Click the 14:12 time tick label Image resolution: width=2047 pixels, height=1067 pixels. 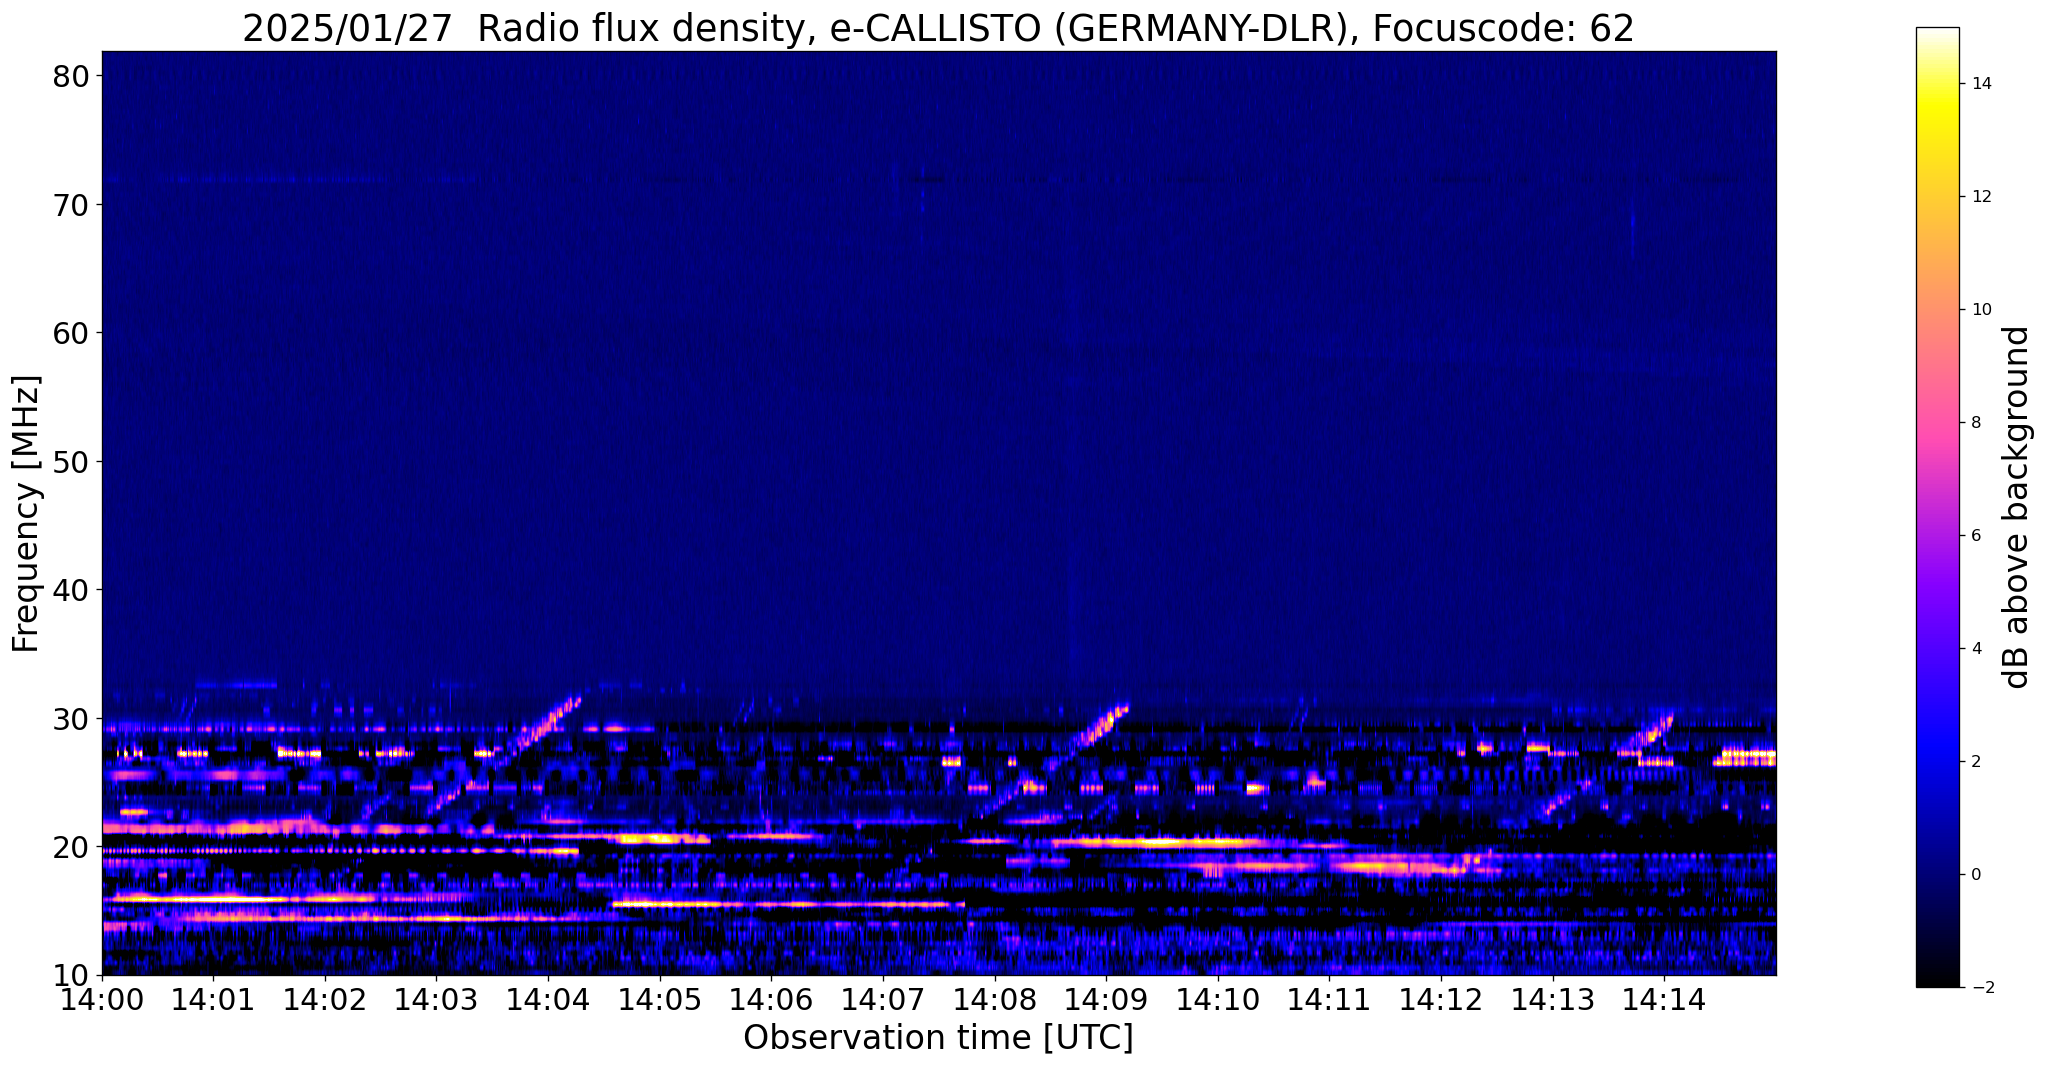(1441, 1000)
